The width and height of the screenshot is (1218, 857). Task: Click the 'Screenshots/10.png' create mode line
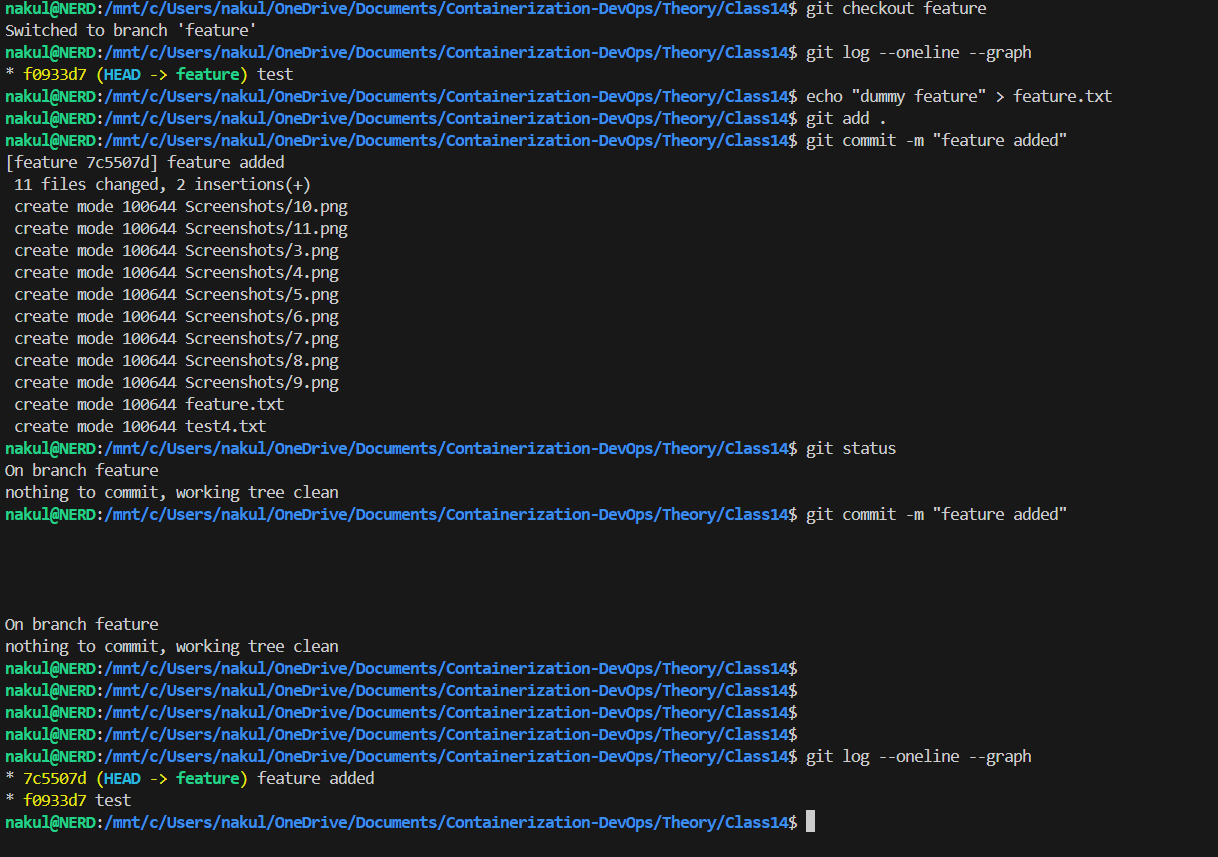coord(181,207)
